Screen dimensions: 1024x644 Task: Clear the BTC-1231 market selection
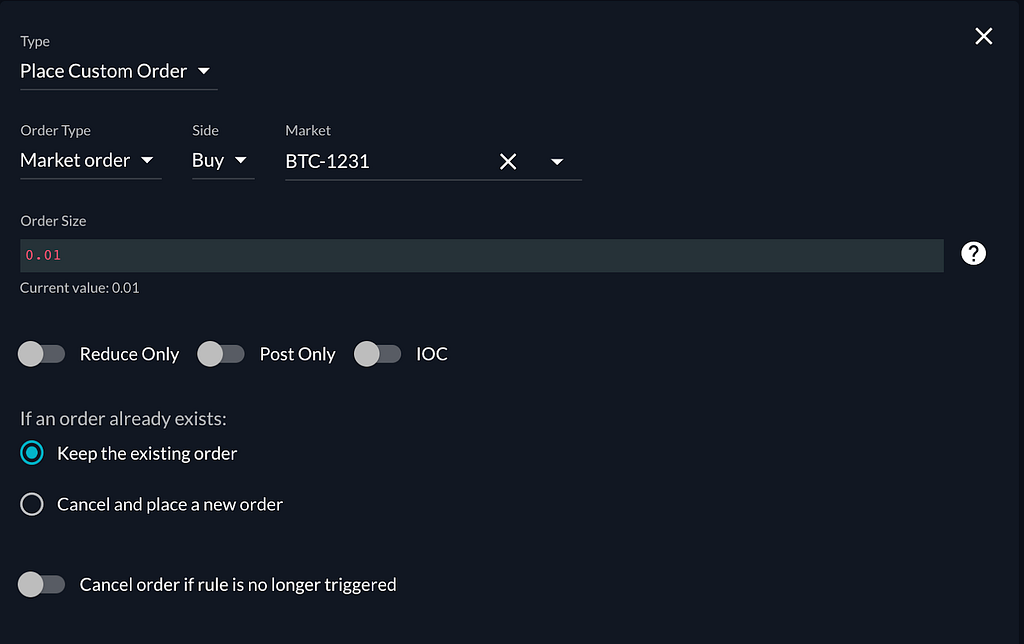(508, 161)
